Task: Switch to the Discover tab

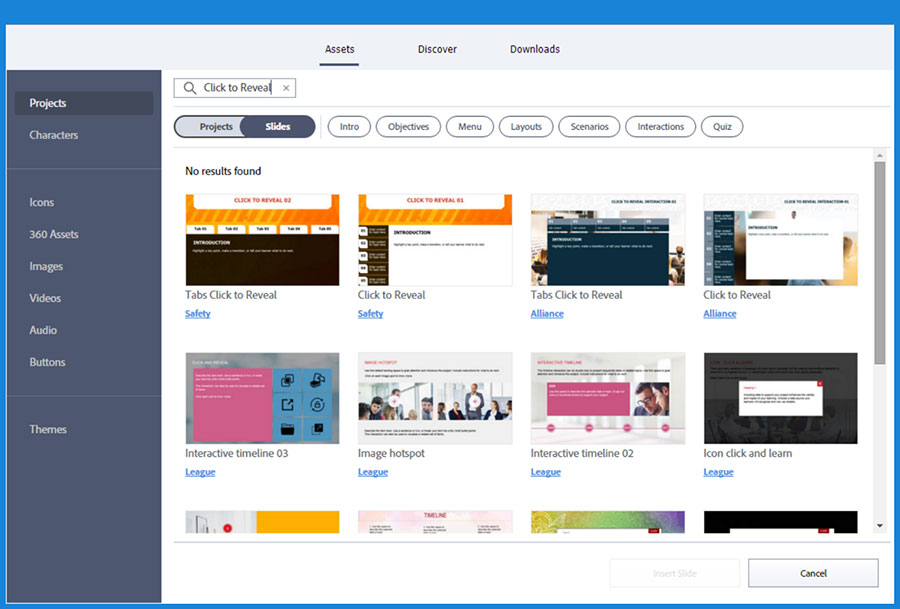Action: click(x=437, y=49)
